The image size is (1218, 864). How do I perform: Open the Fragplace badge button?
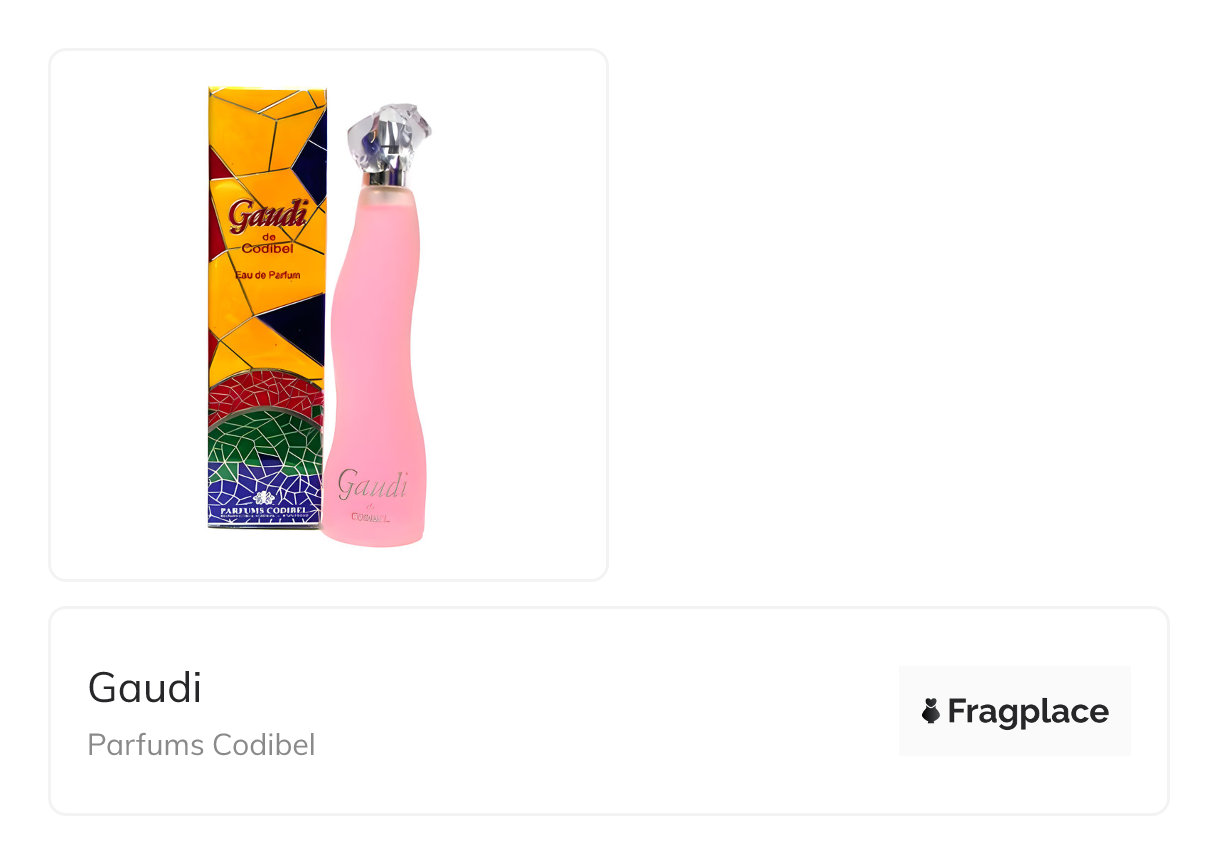(x=1014, y=711)
